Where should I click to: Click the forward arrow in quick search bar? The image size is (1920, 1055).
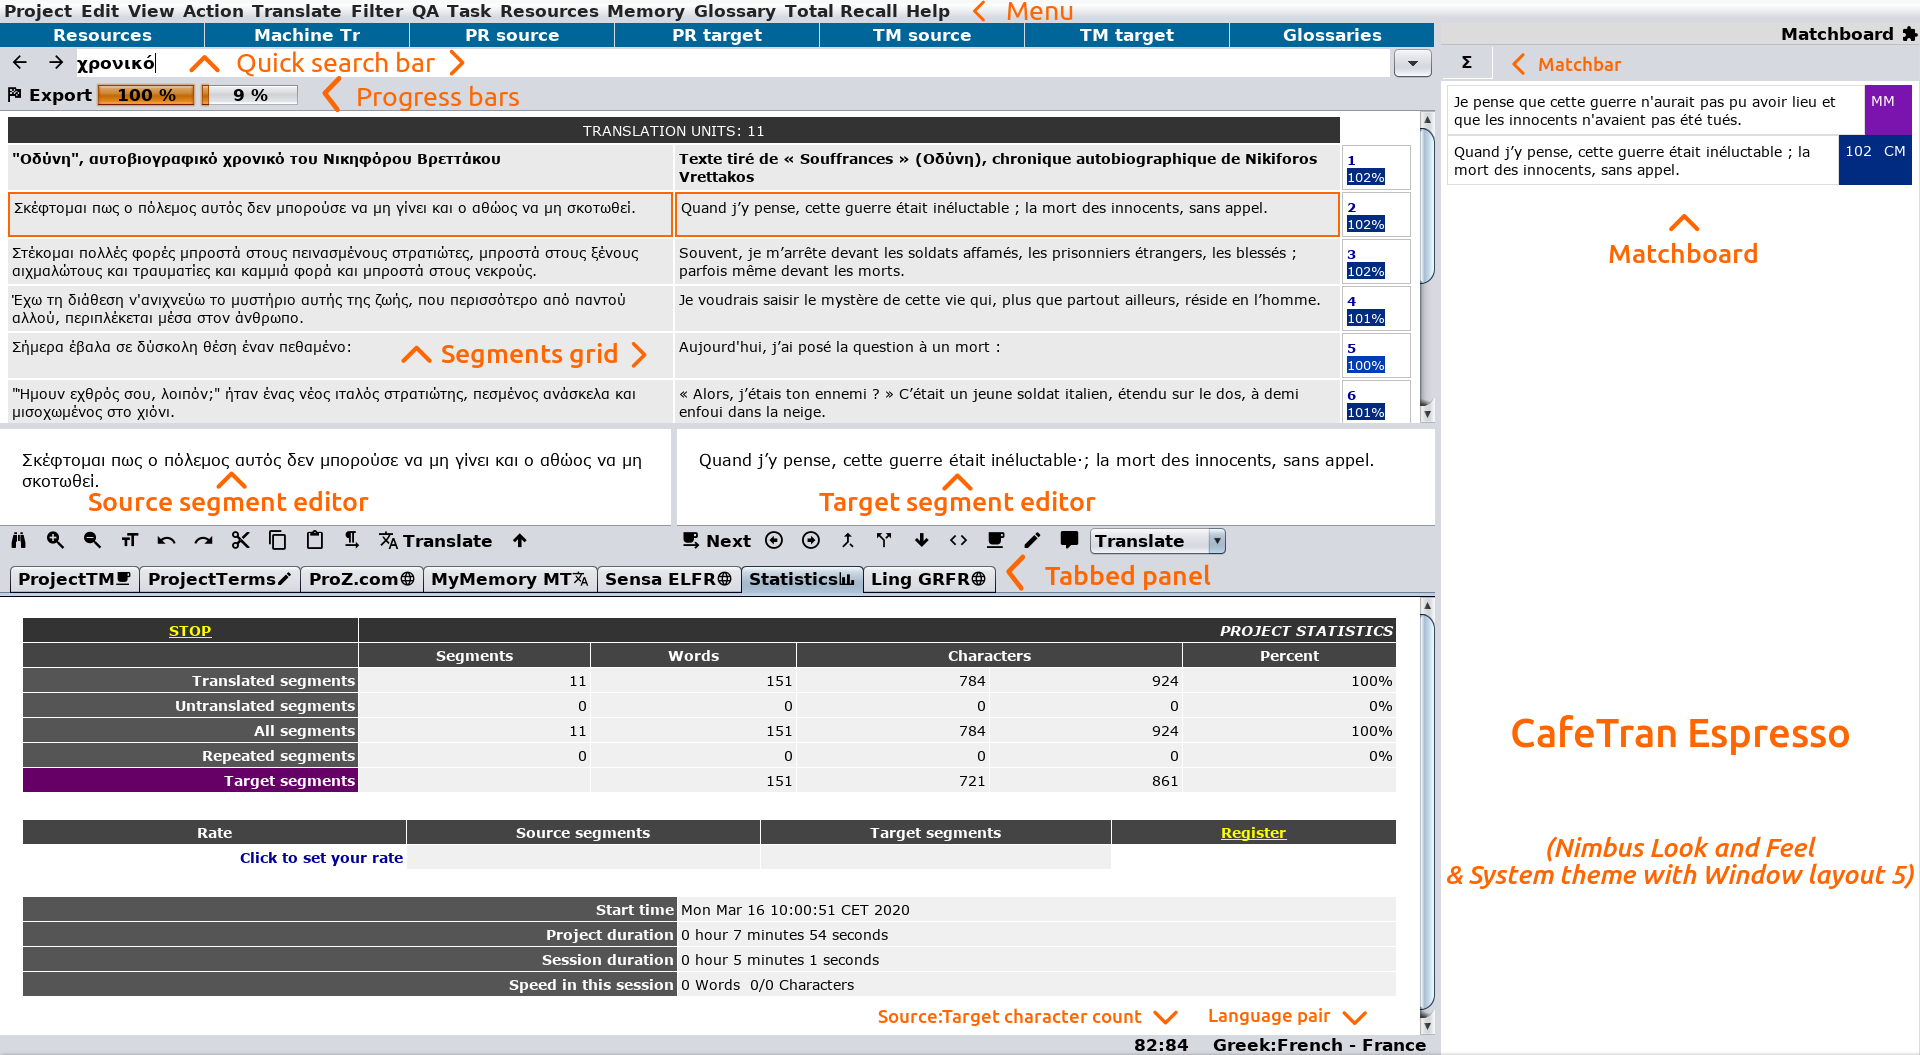pos(56,62)
